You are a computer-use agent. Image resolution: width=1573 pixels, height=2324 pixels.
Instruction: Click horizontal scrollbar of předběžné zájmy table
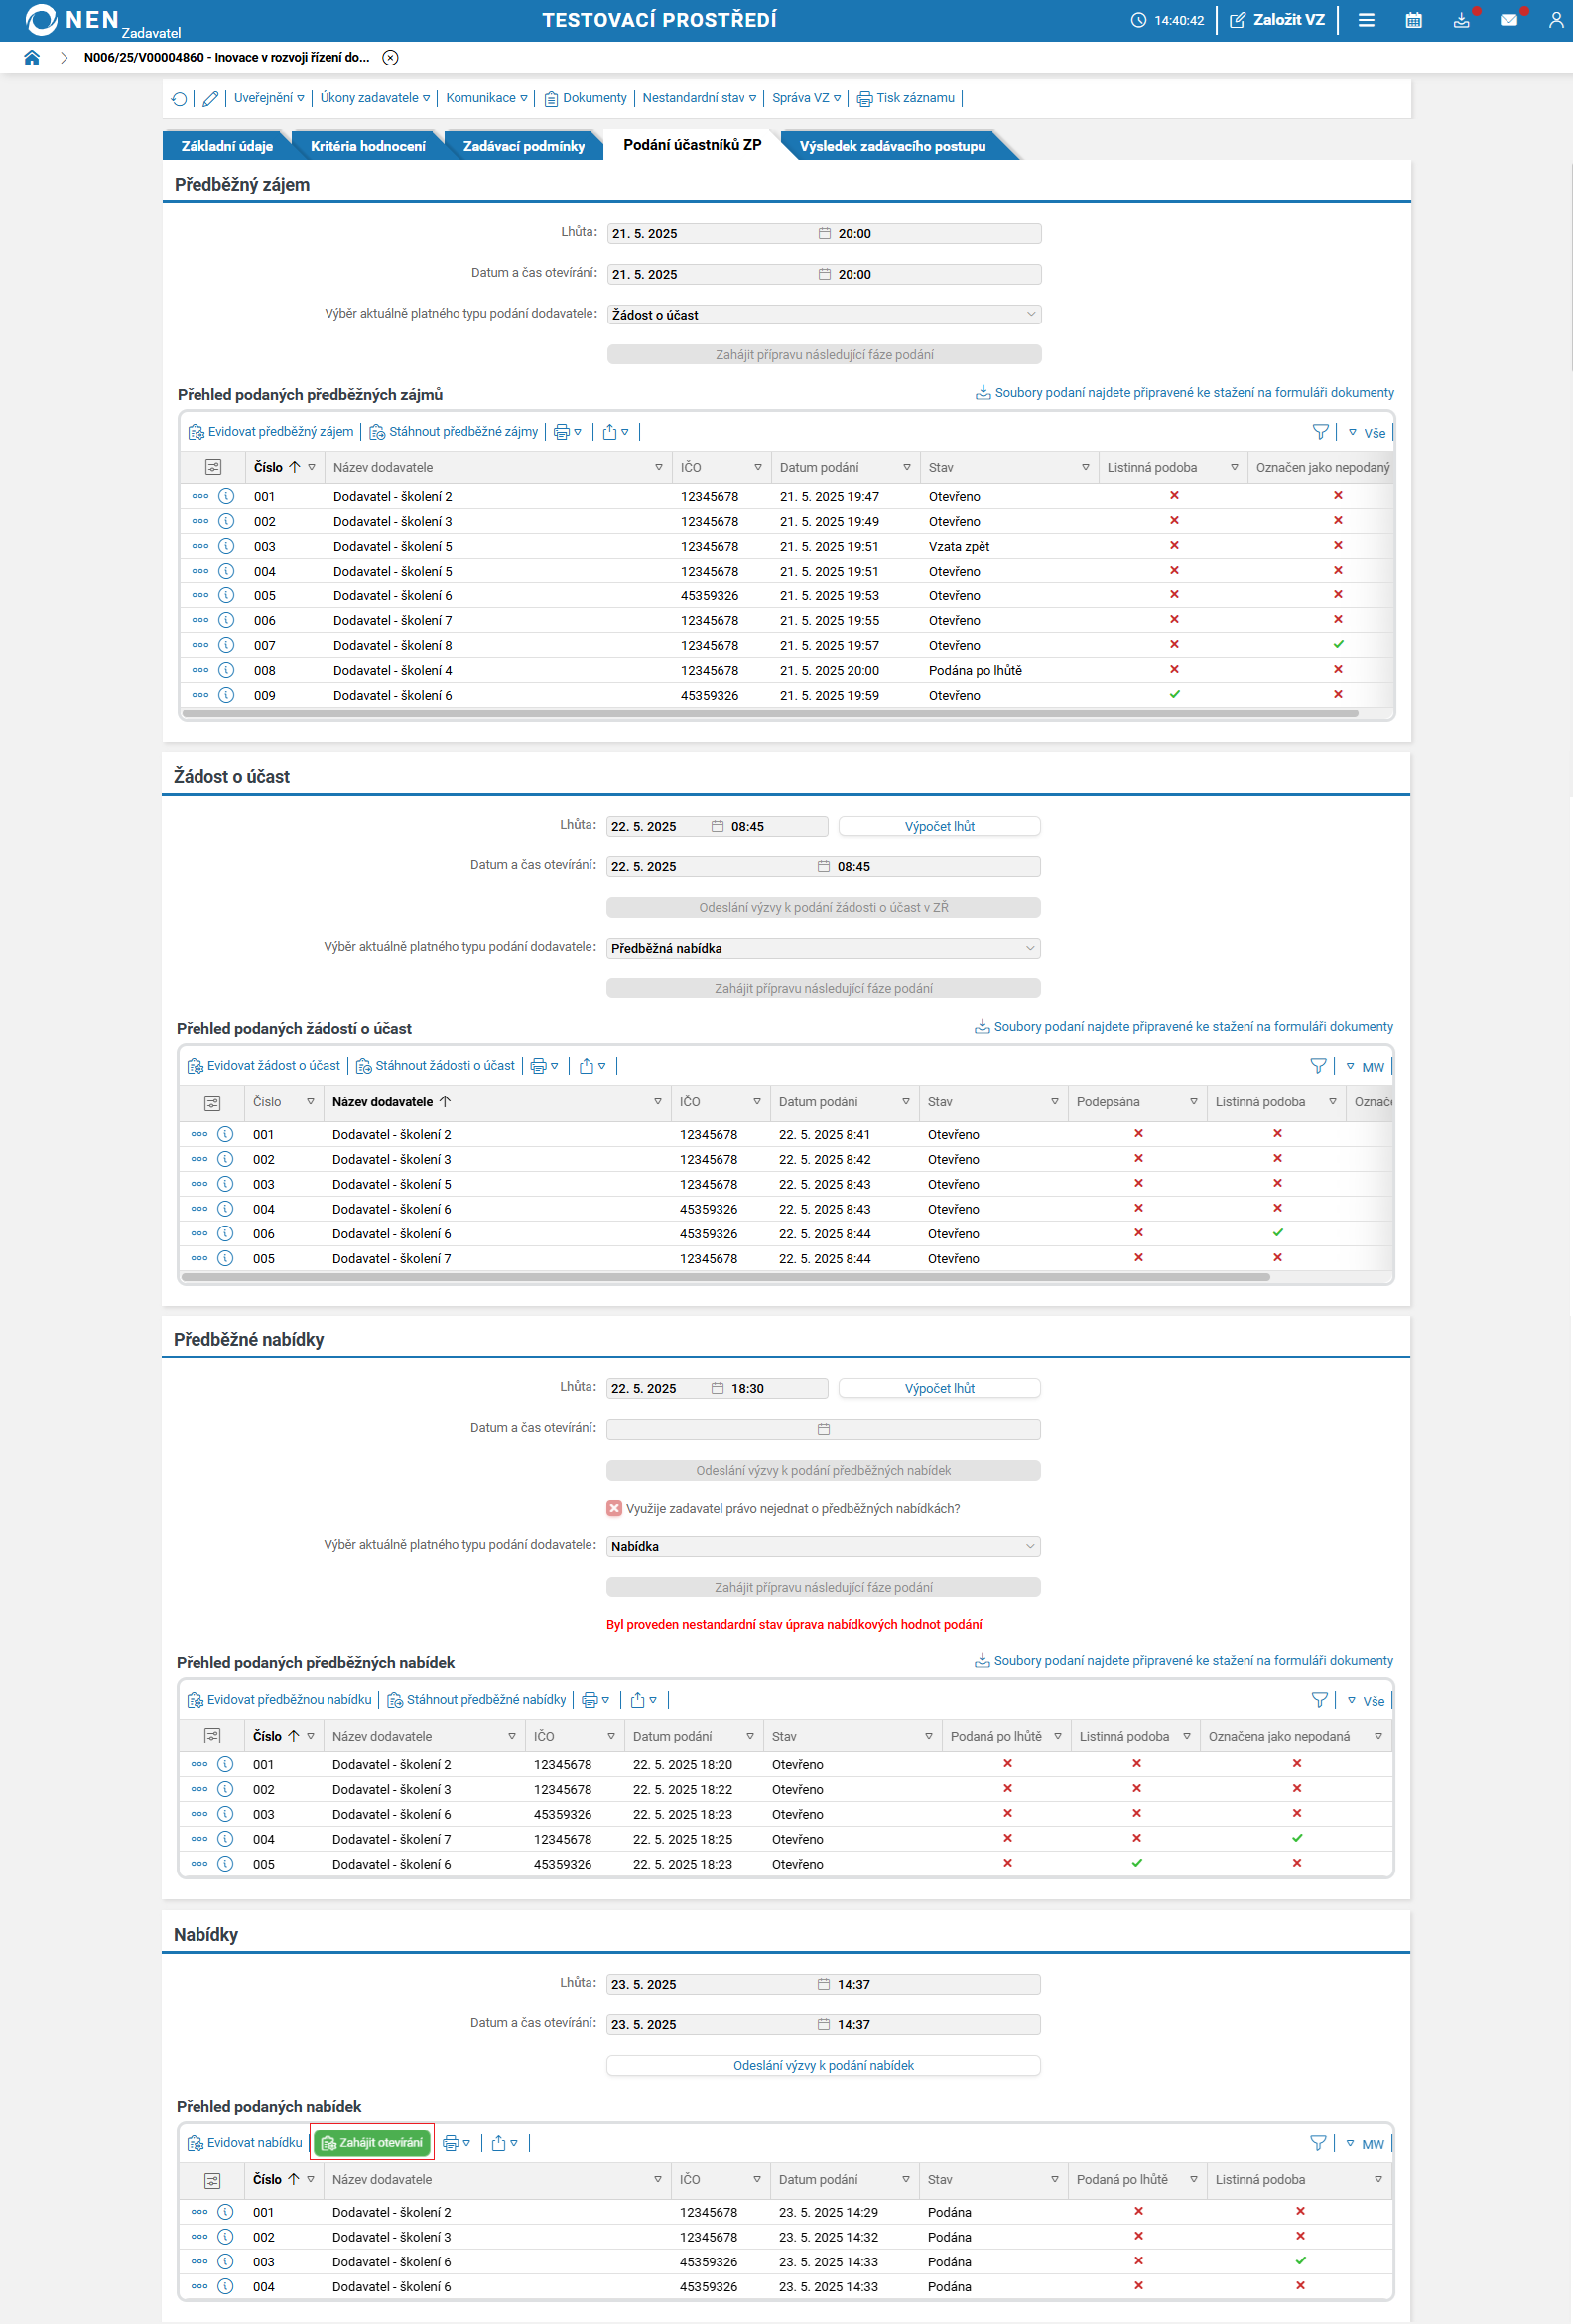(x=770, y=714)
